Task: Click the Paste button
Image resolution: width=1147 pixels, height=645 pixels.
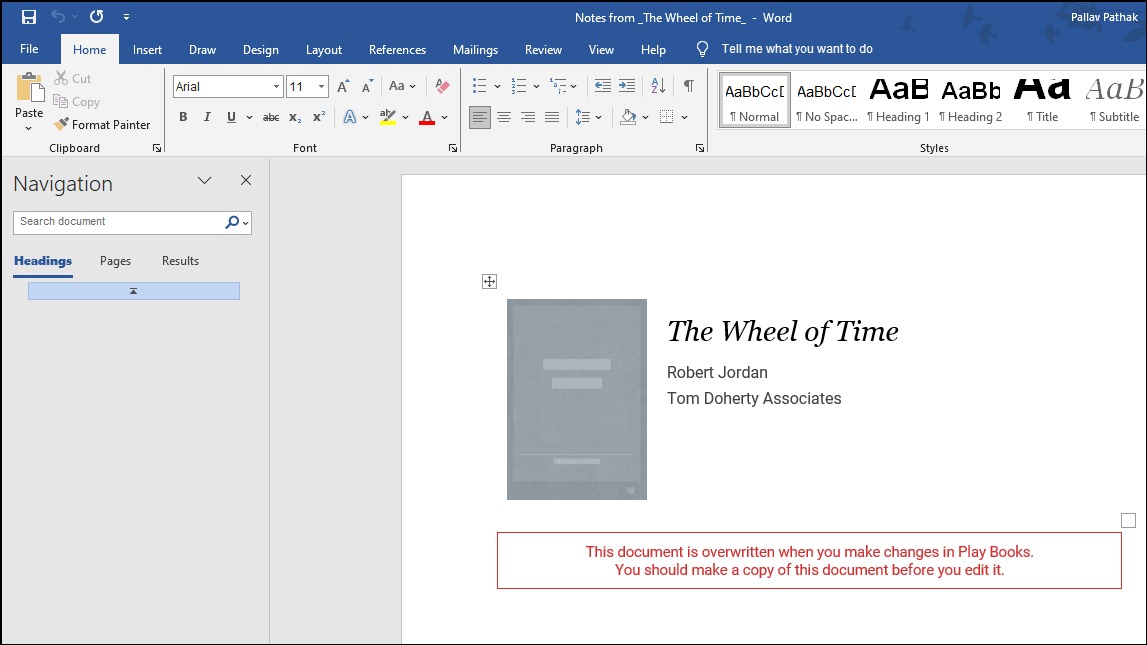Action: click(x=29, y=102)
